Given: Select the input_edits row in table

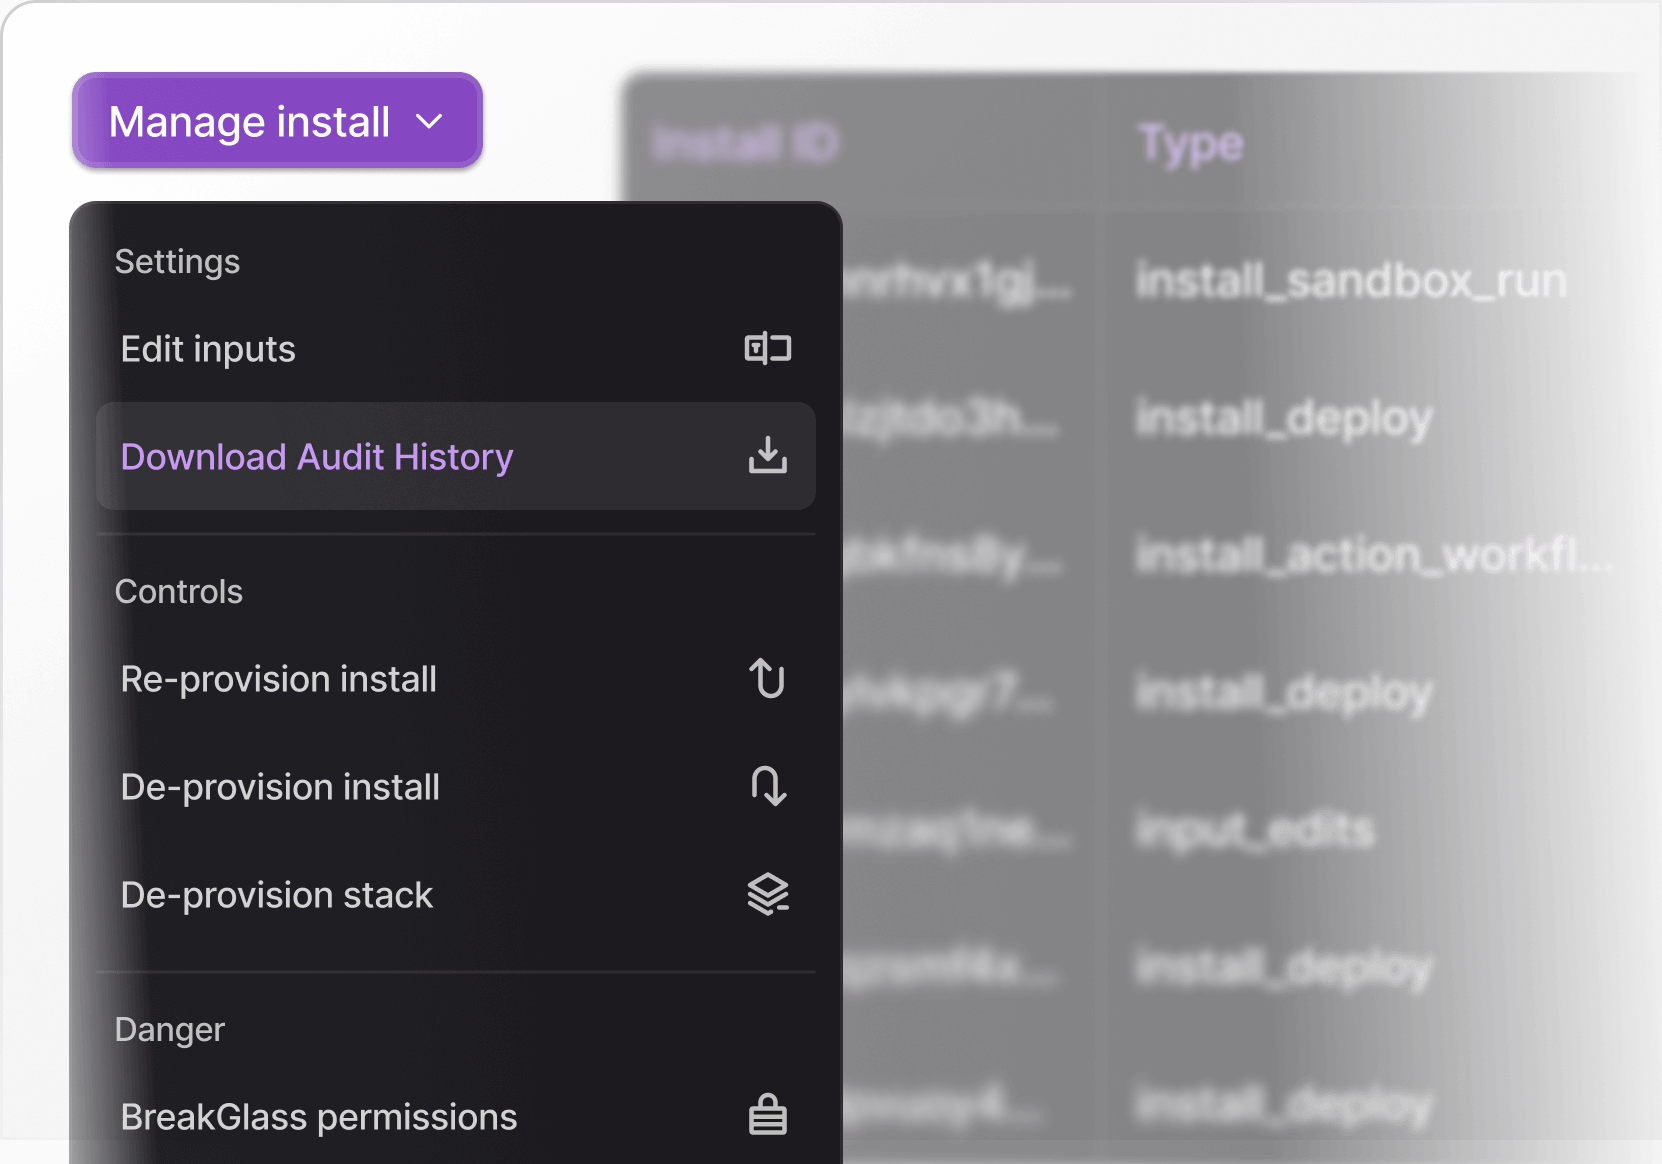Looking at the screenshot, I should click(1255, 830).
